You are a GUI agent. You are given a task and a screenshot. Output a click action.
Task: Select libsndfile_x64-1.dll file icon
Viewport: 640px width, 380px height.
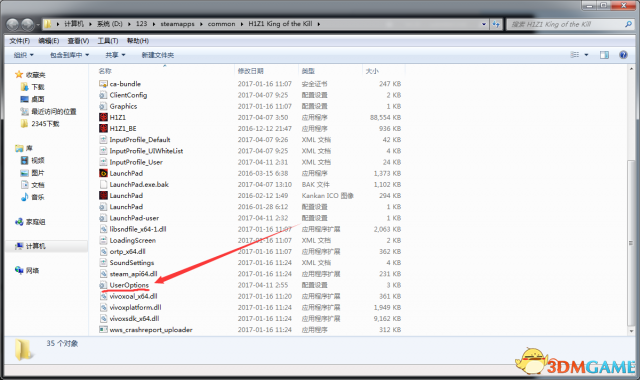tap(103, 229)
